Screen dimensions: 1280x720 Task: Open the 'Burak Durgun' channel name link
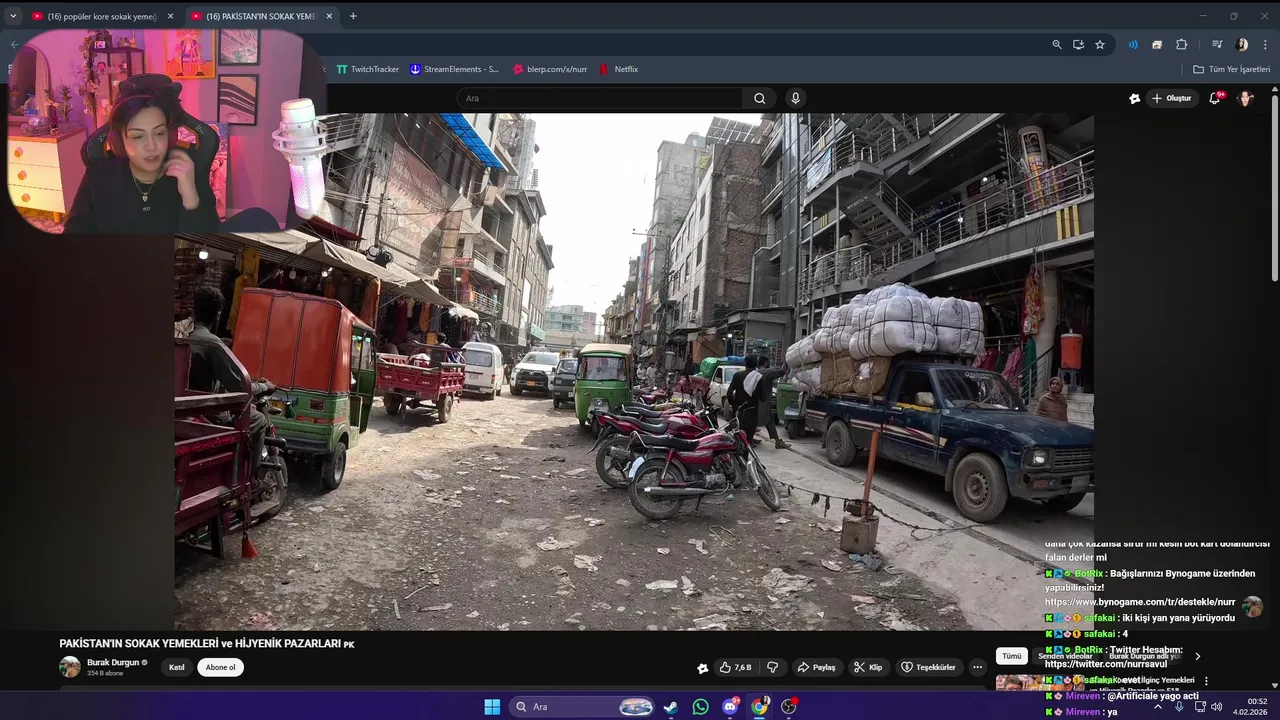pos(113,662)
